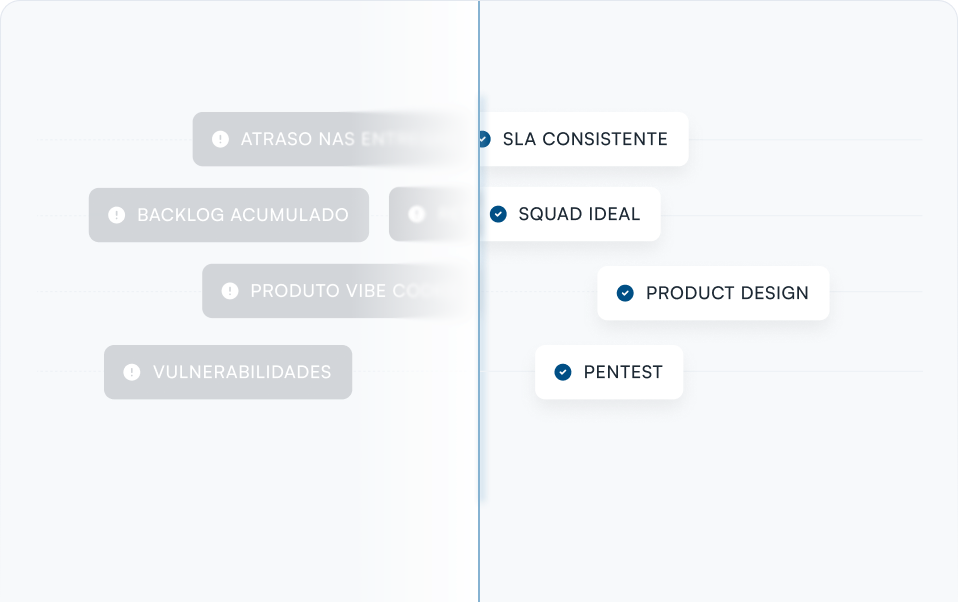Click the exclamation icon beside BACKLOG ACUMULADO

[117, 215]
